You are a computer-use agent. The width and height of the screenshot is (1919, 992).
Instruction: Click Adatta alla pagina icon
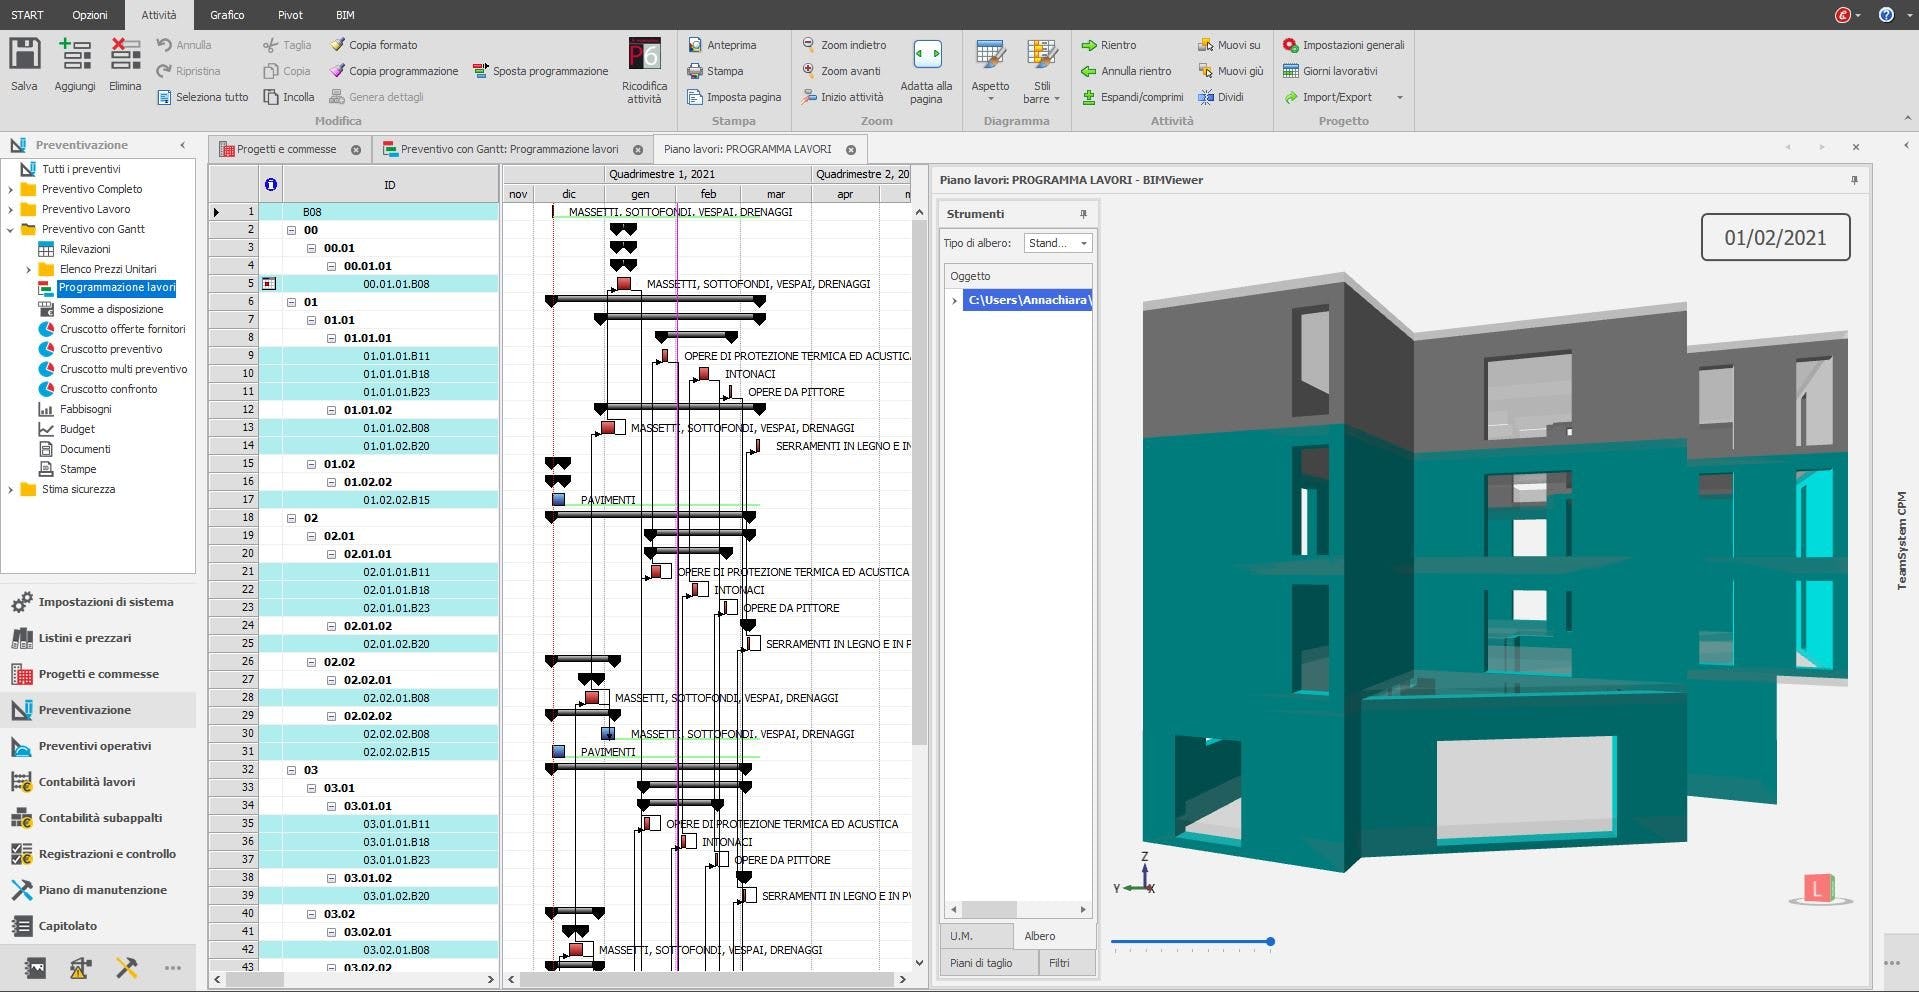[x=927, y=55]
